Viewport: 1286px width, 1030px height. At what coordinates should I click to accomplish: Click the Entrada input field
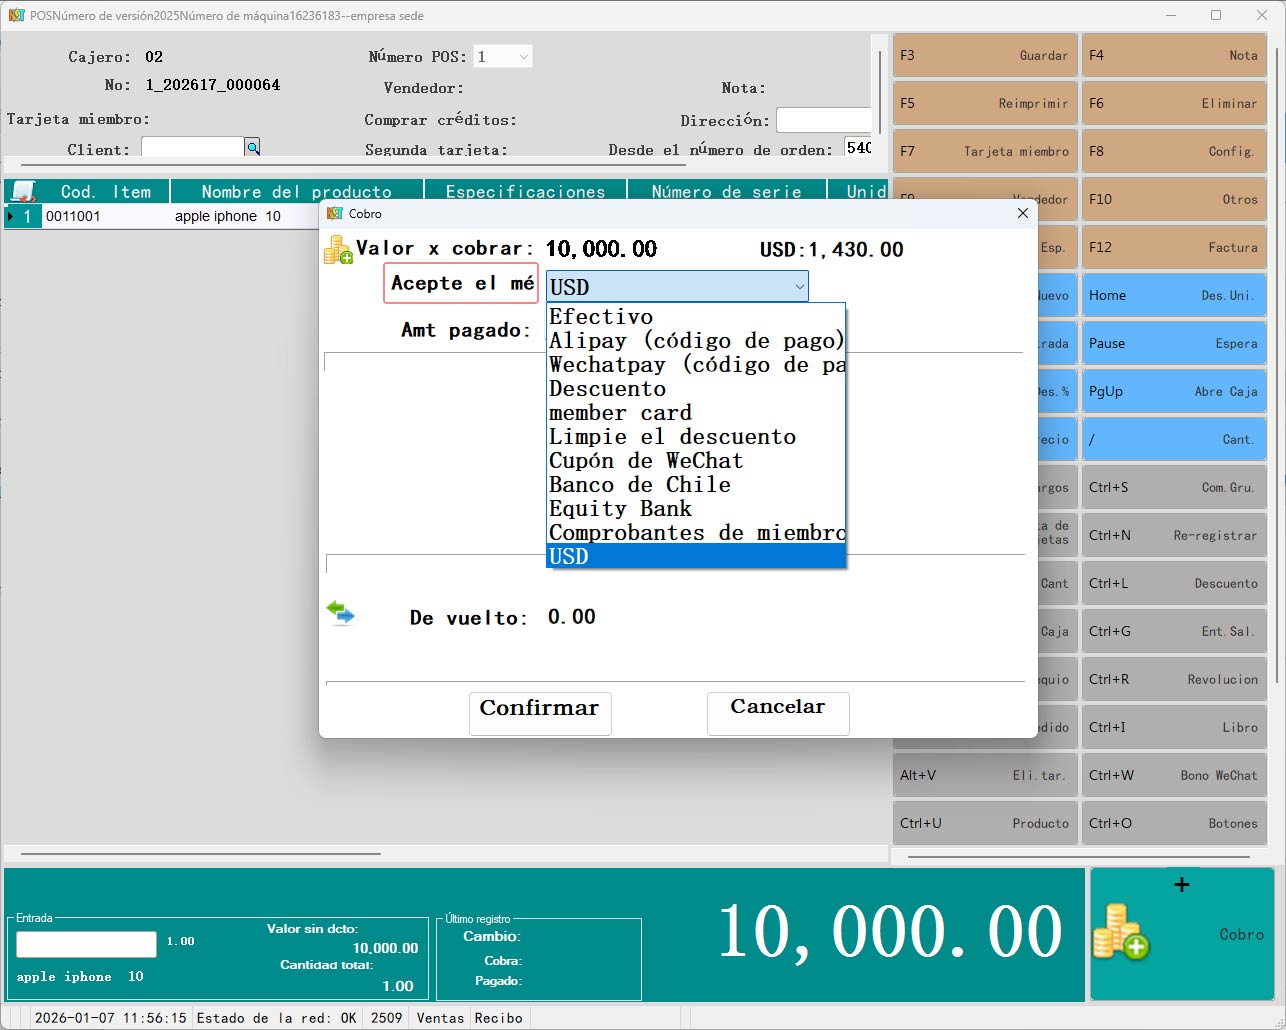point(86,944)
